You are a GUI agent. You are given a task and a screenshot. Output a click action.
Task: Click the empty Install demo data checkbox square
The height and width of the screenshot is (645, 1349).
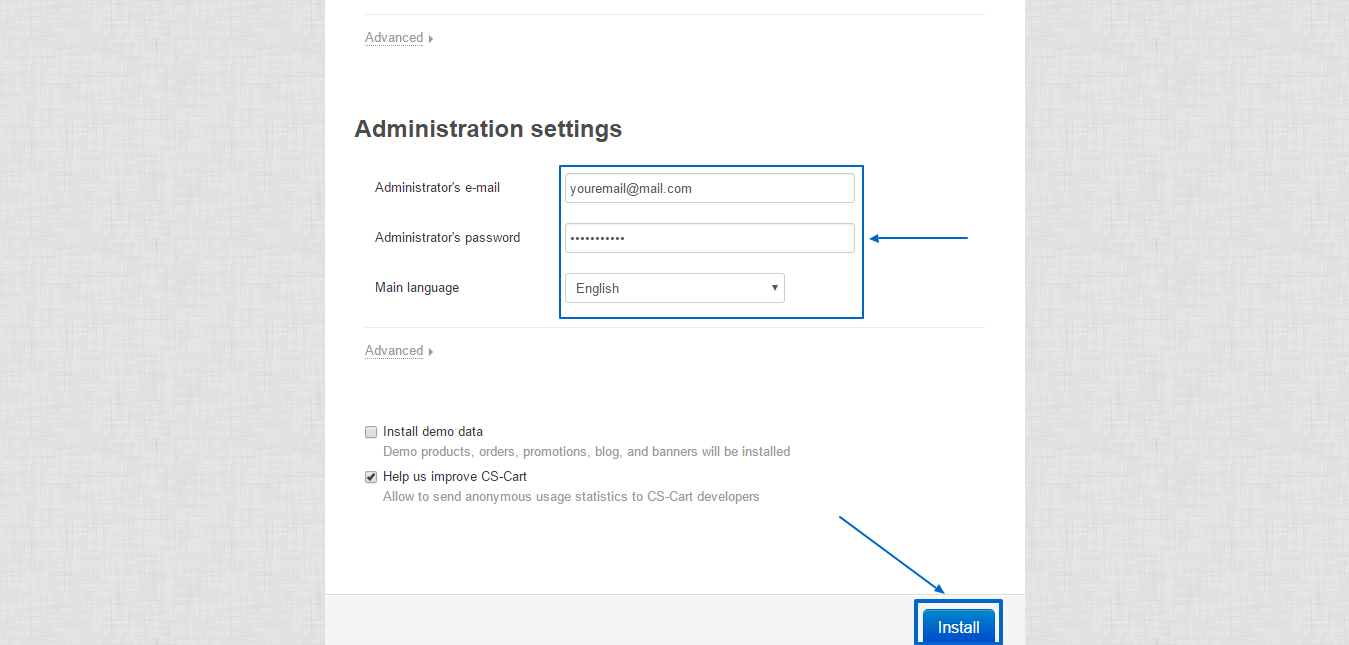point(371,431)
